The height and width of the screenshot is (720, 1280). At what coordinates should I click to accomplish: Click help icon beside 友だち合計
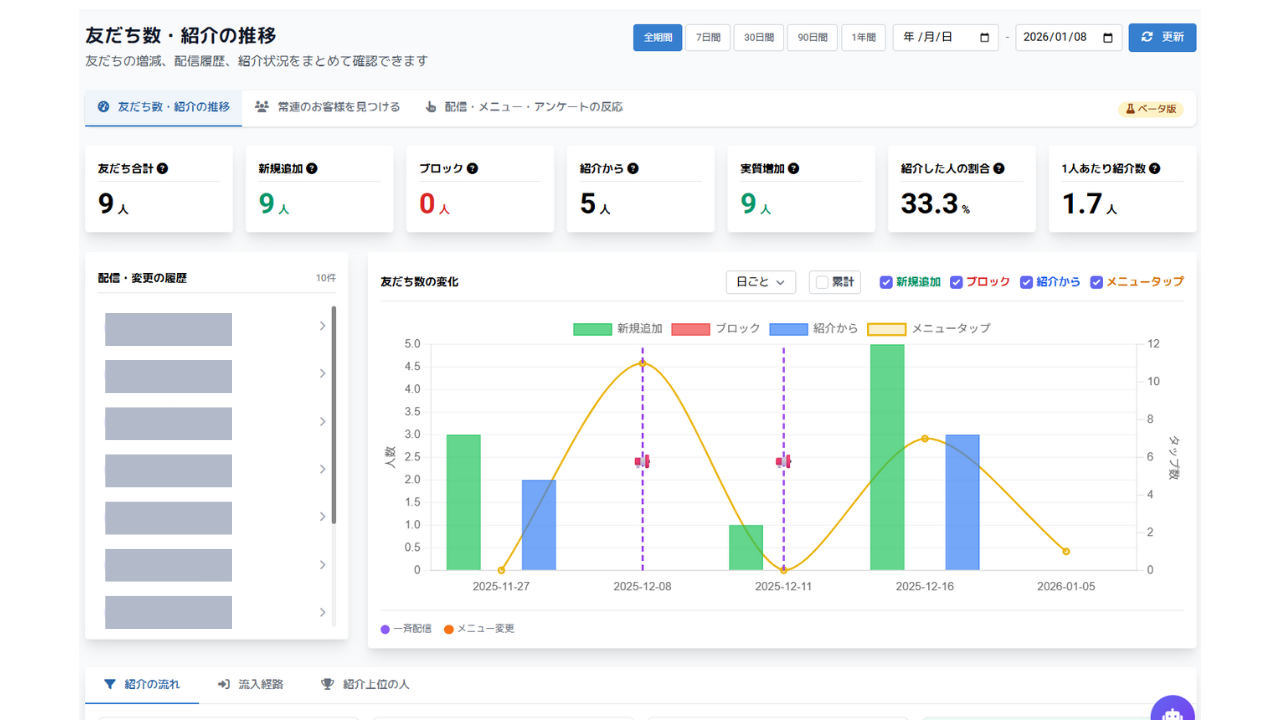click(x=162, y=169)
